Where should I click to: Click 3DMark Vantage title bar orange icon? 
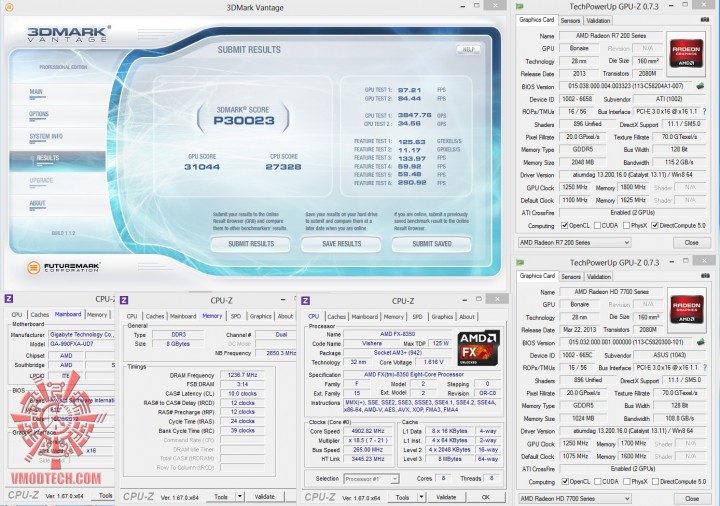tap(9, 7)
